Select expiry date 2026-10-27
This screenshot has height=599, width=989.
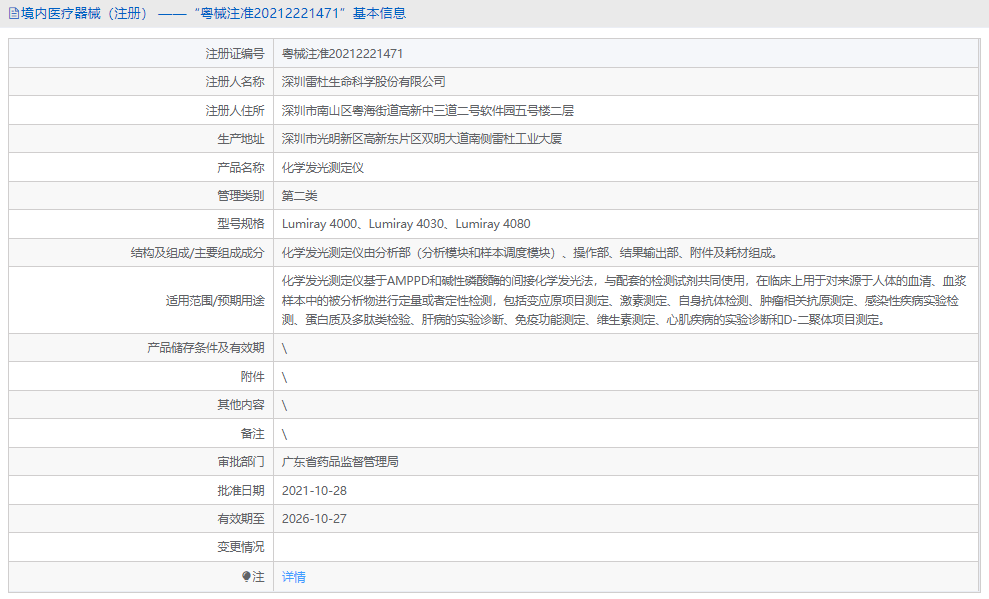click(x=314, y=518)
